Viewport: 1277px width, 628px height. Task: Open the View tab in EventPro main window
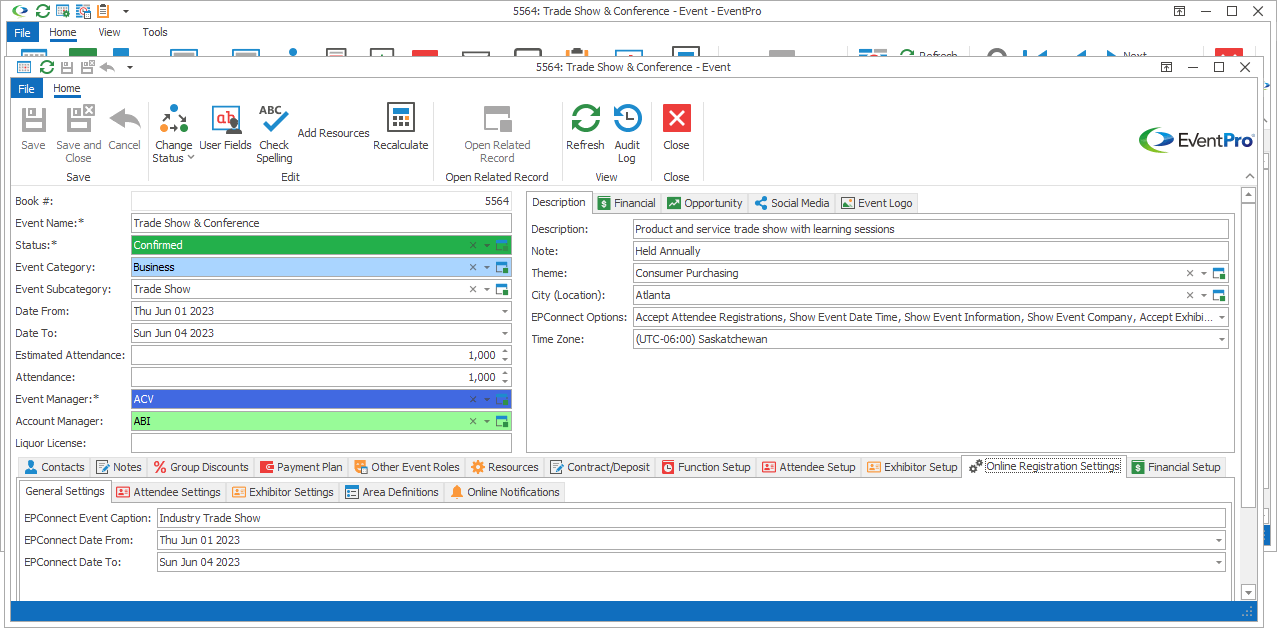109,33
